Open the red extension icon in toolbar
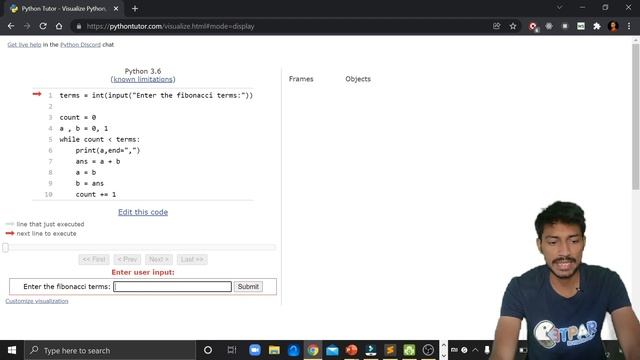Image resolution: width=640 pixels, height=360 pixels. coord(533,27)
